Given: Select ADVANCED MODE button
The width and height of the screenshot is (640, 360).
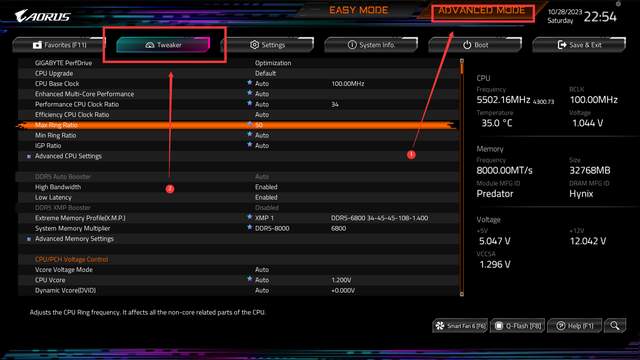Looking at the screenshot, I should pos(482,11).
